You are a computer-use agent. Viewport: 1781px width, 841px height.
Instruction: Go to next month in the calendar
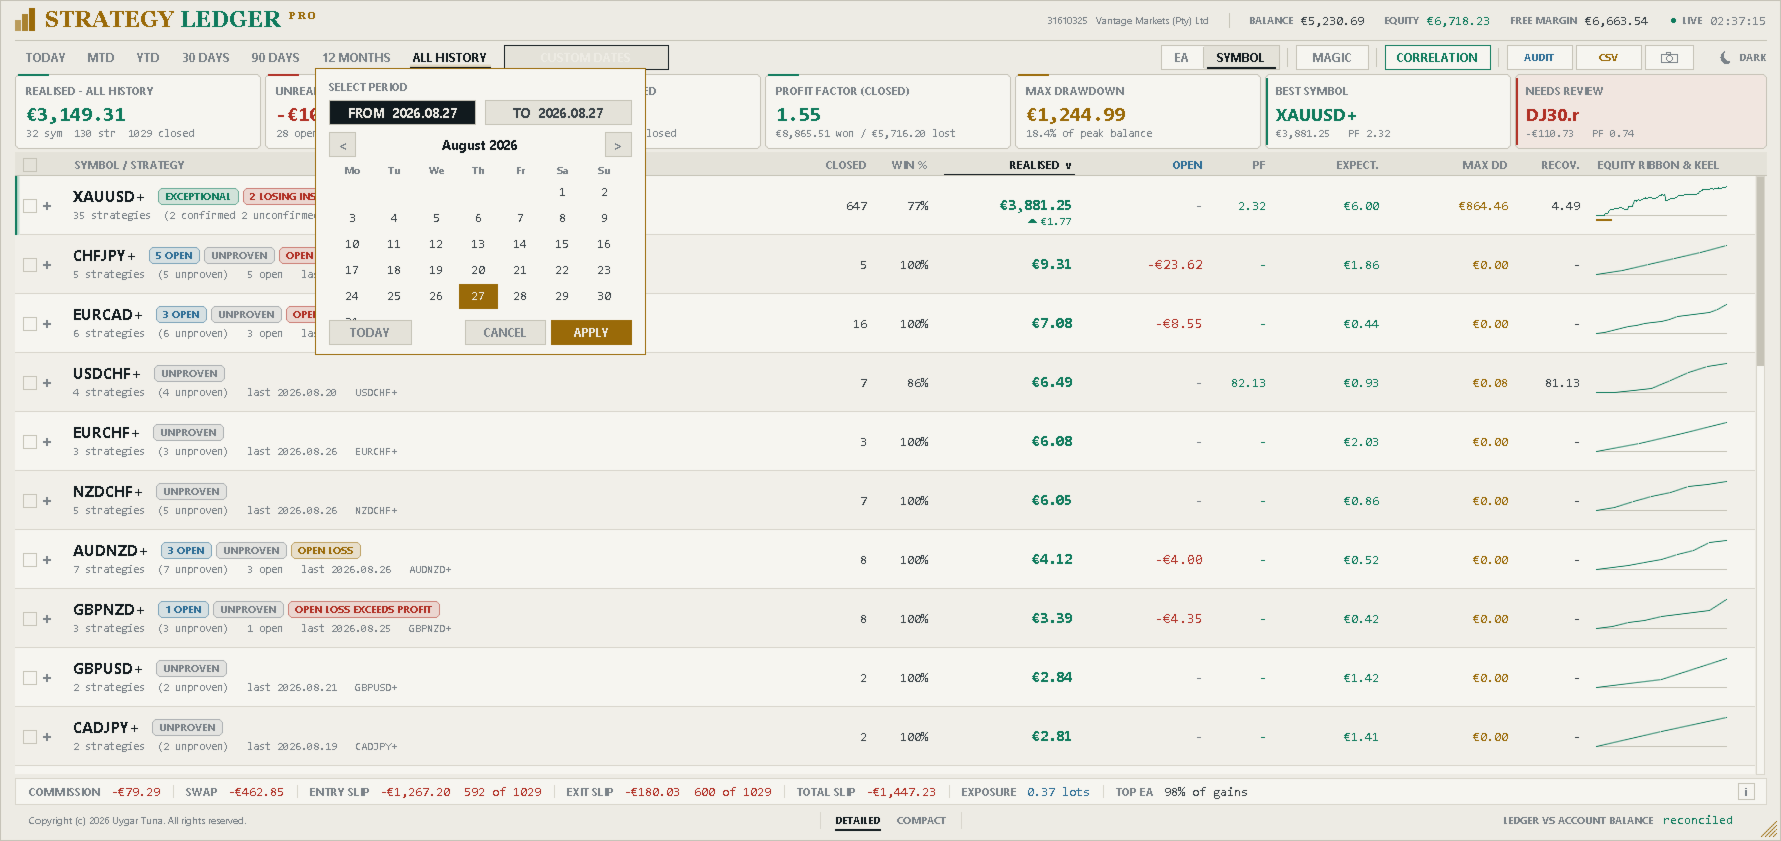coord(618,145)
